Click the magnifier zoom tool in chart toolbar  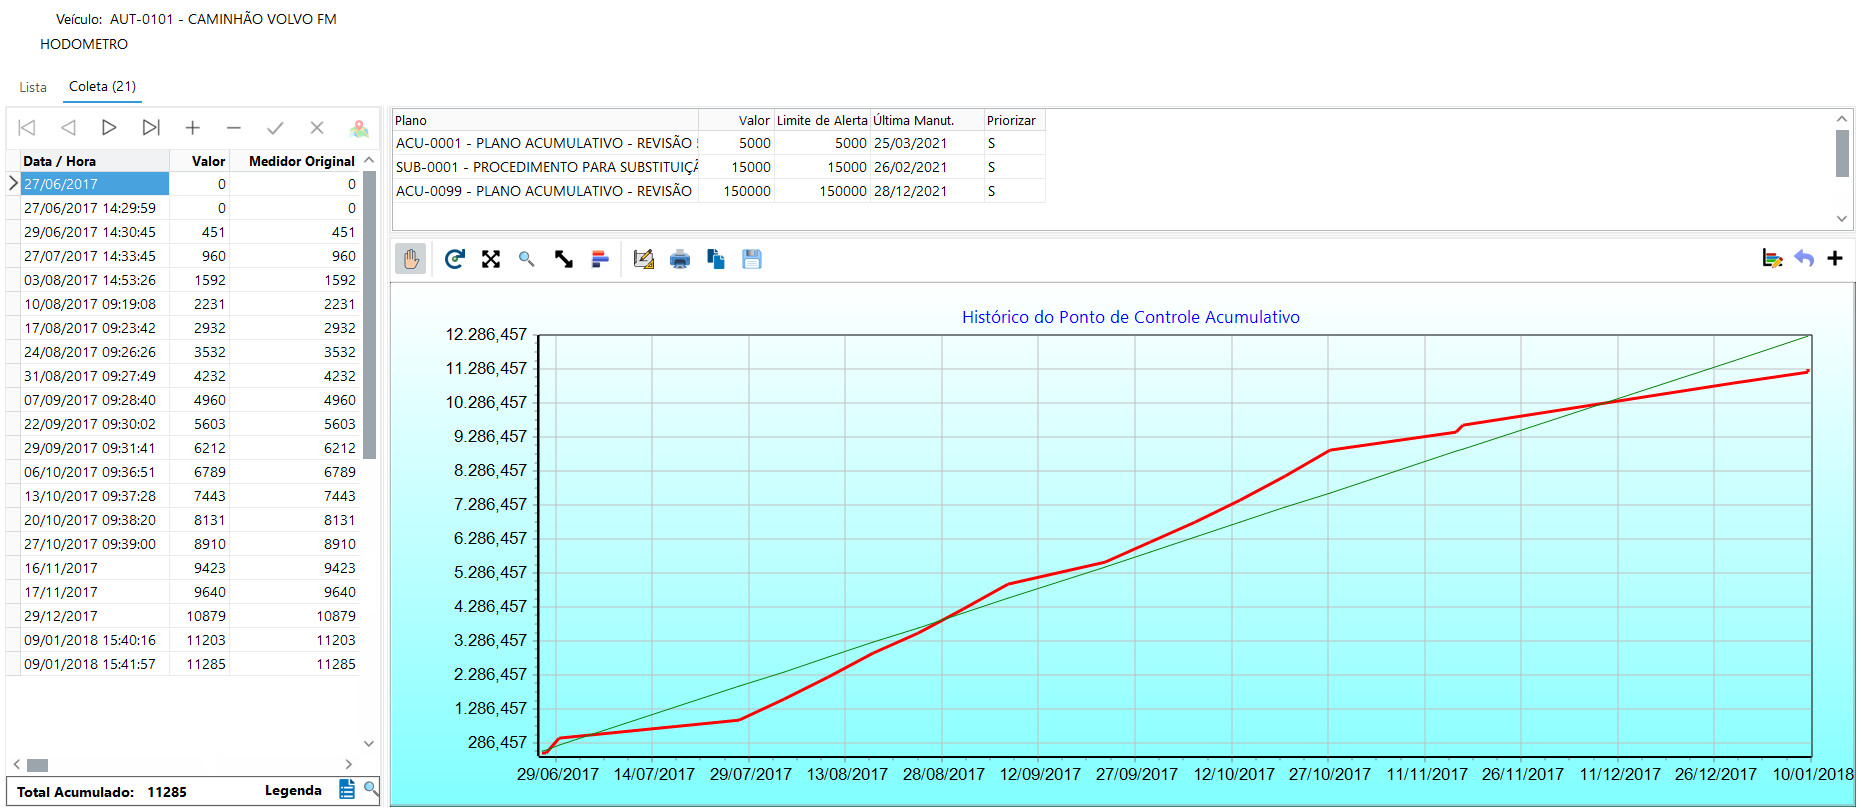[x=527, y=259]
